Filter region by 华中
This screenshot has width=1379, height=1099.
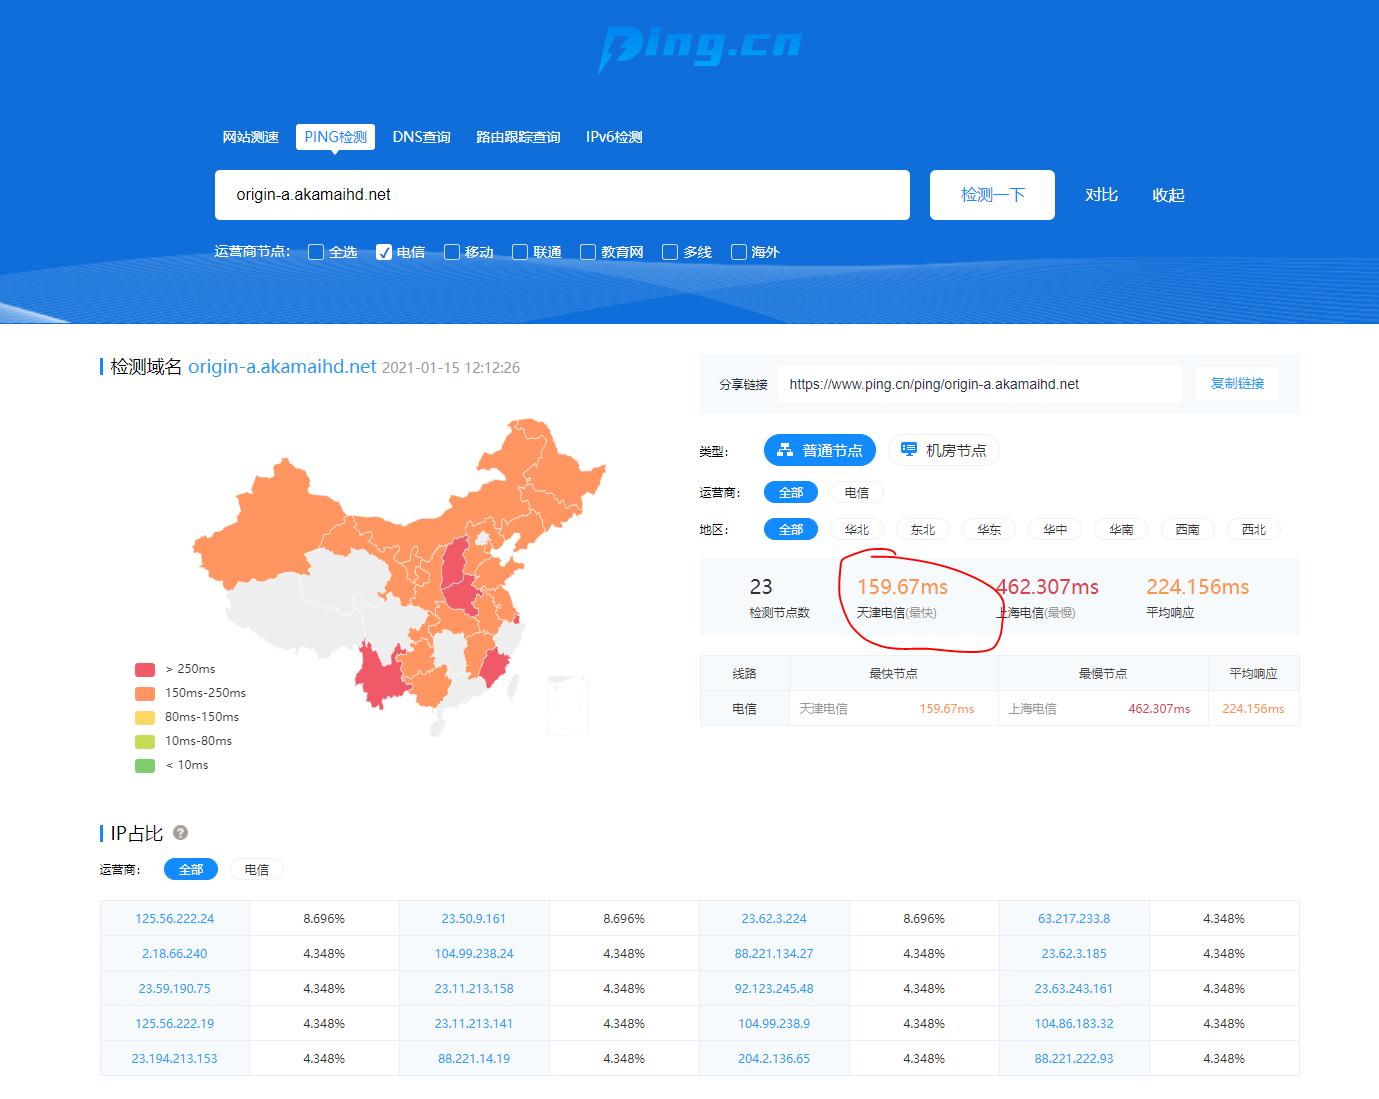(1055, 529)
